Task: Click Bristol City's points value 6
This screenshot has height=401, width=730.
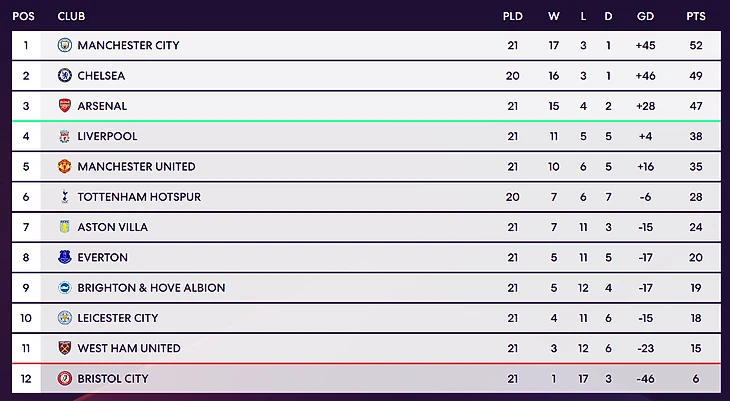Action: pyautogui.click(x=696, y=379)
